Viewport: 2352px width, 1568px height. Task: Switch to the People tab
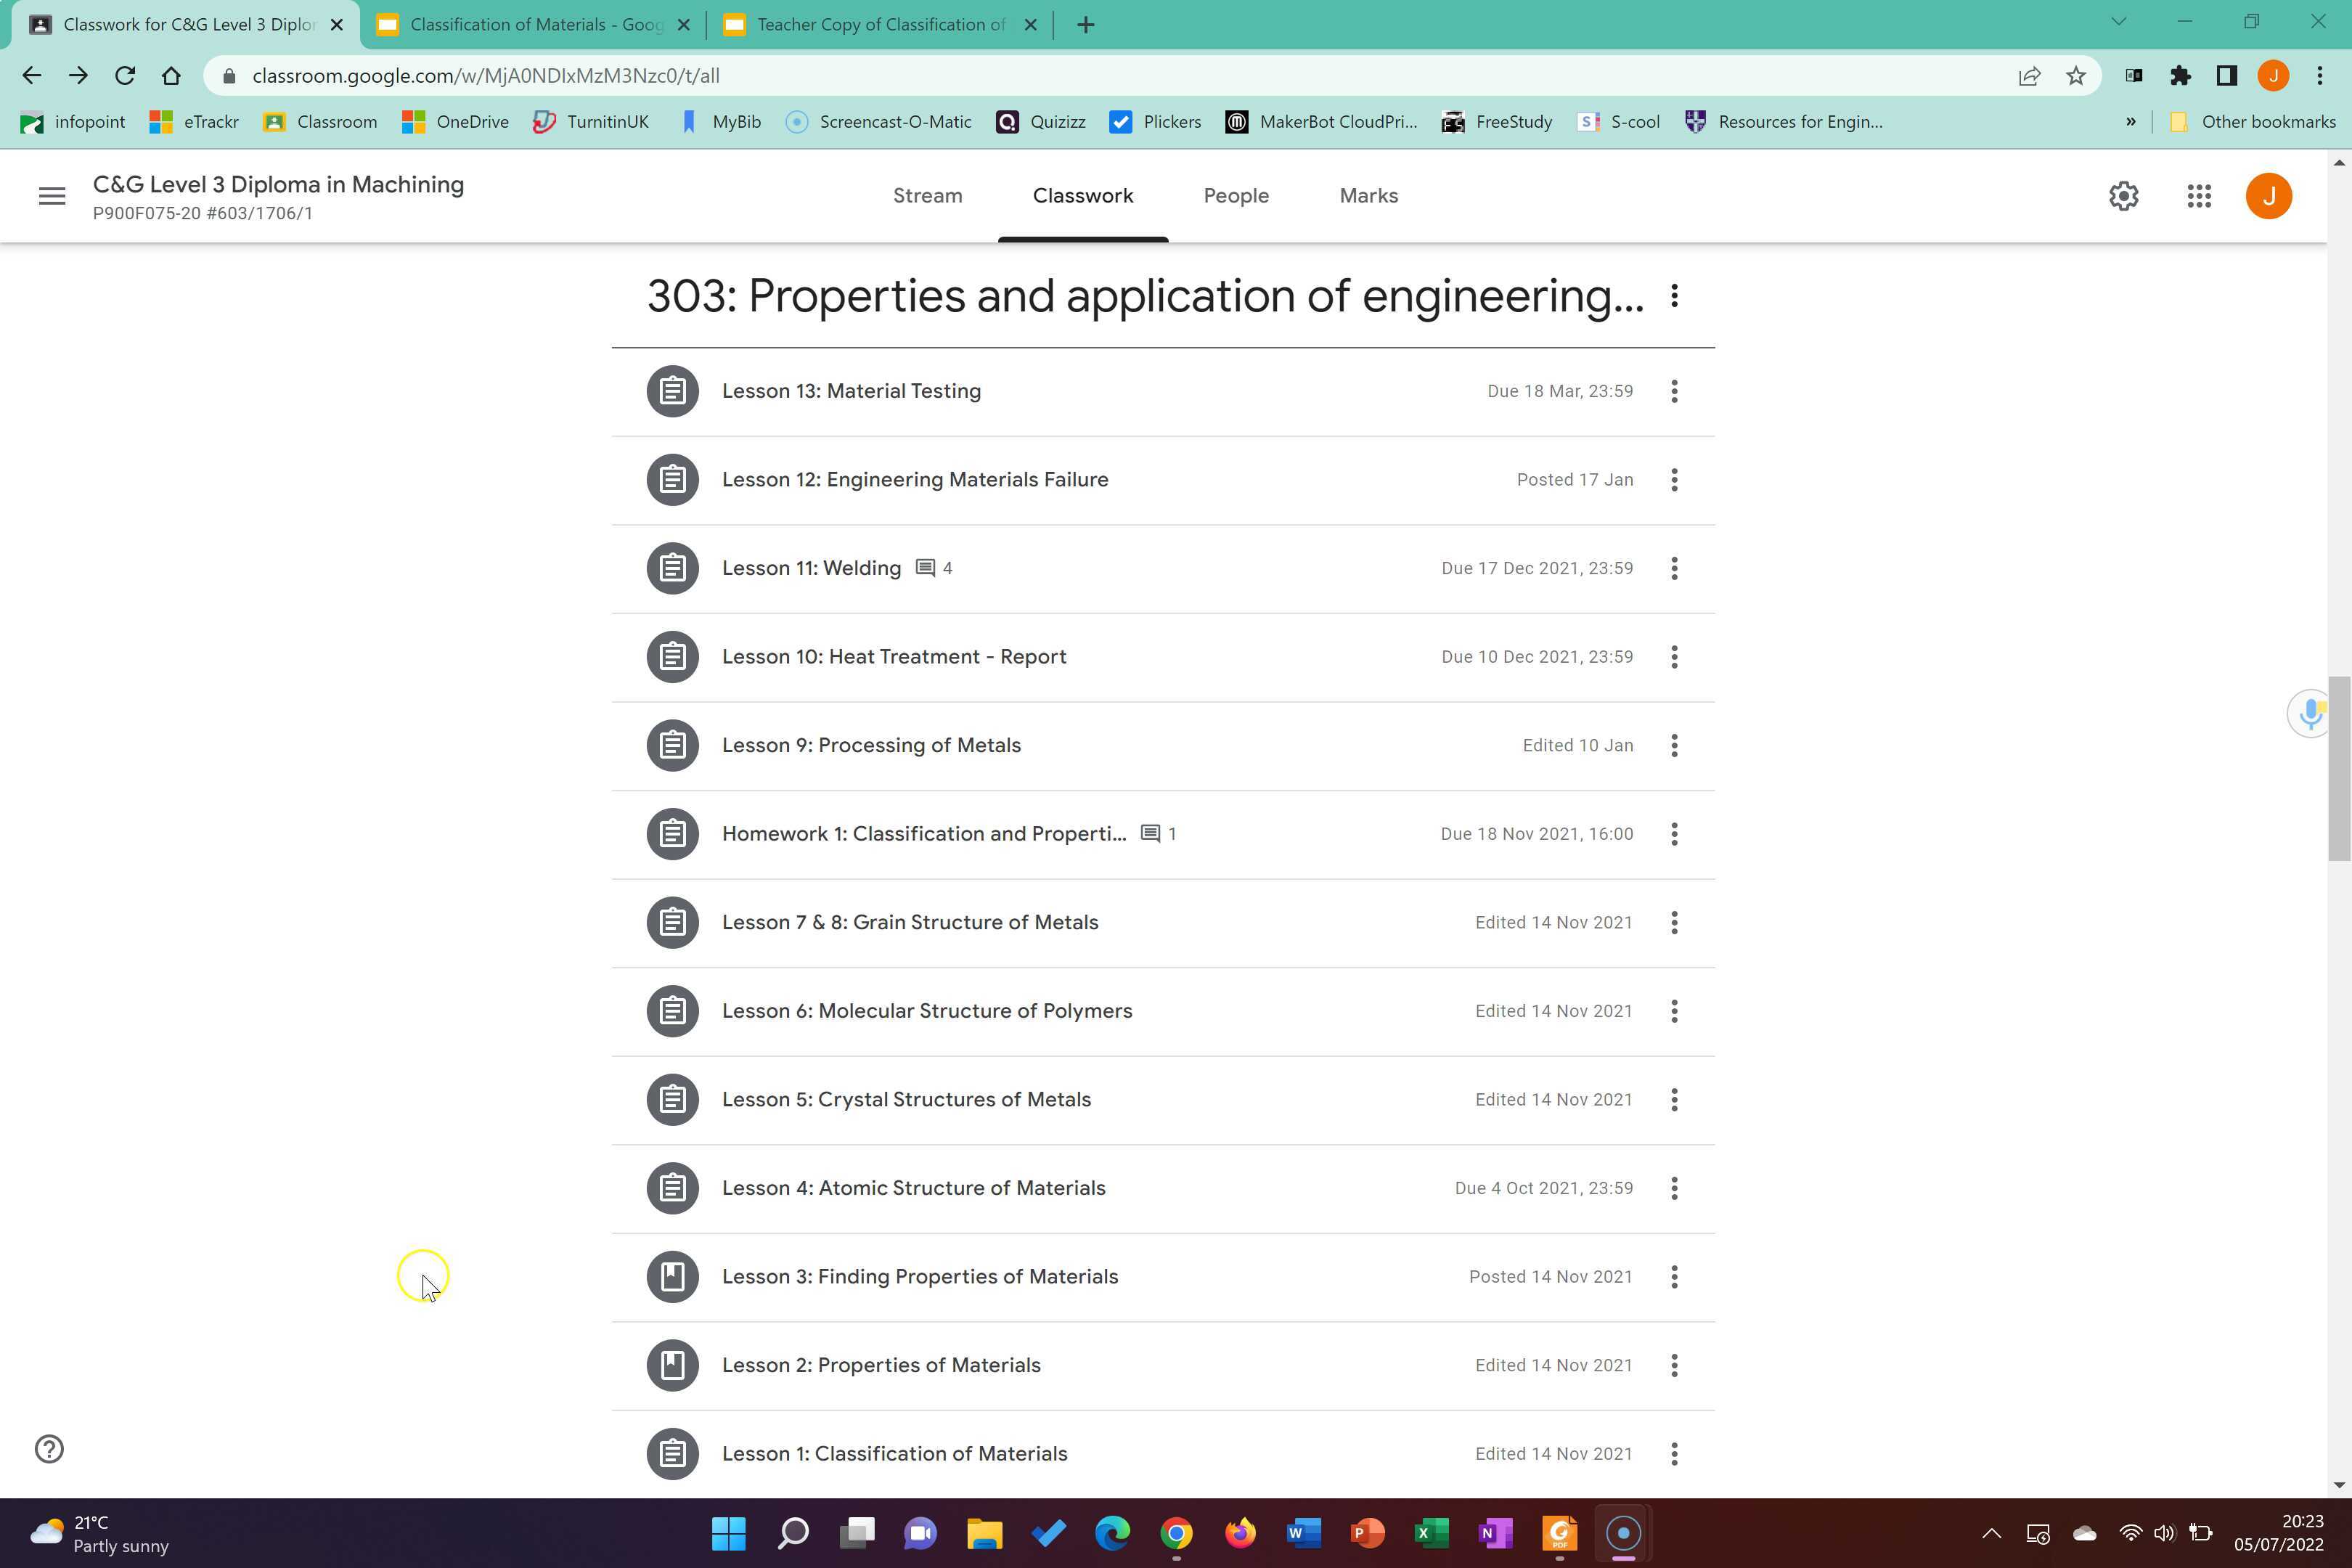pyautogui.click(x=1236, y=196)
